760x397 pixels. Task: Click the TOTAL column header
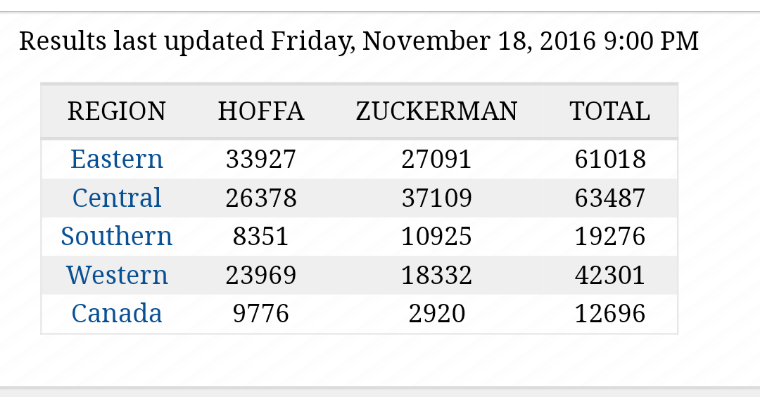(610, 111)
